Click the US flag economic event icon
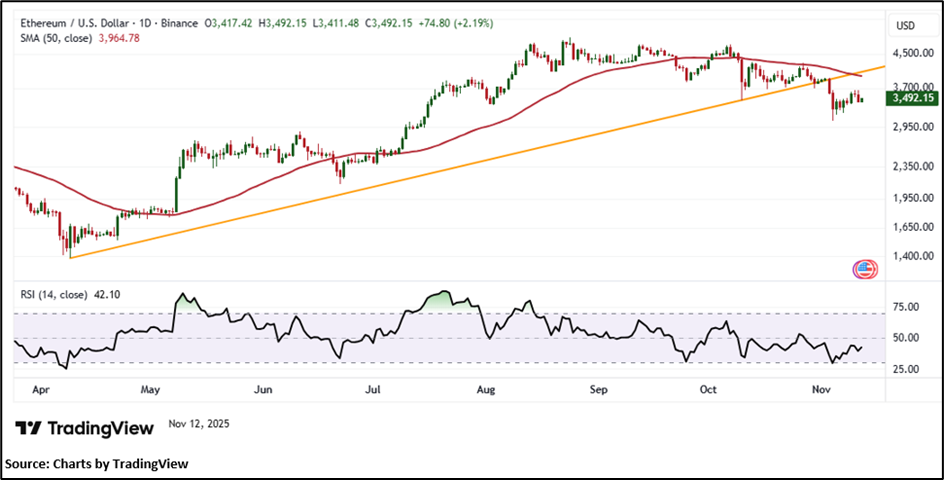The width and height of the screenshot is (944, 480). click(x=864, y=268)
